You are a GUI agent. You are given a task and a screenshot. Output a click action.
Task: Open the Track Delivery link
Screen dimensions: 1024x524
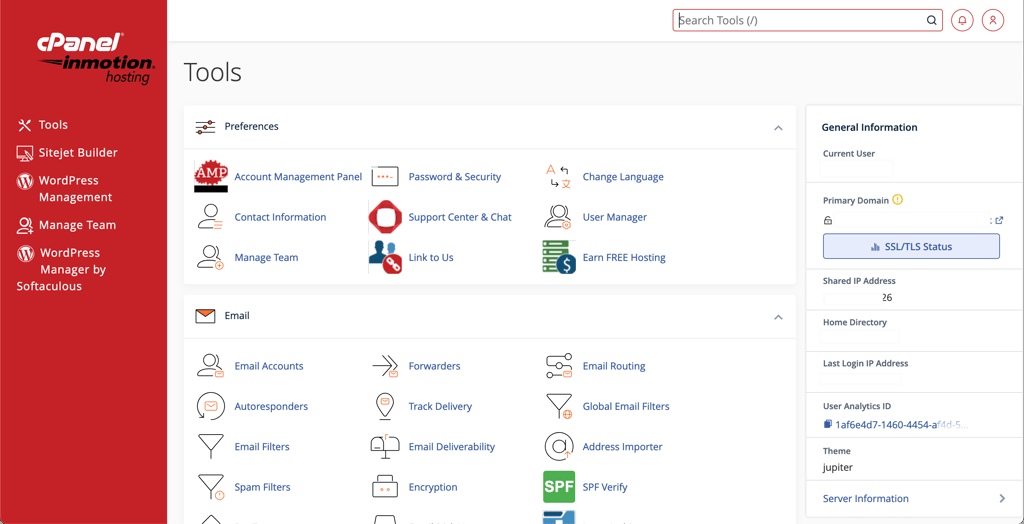click(440, 406)
